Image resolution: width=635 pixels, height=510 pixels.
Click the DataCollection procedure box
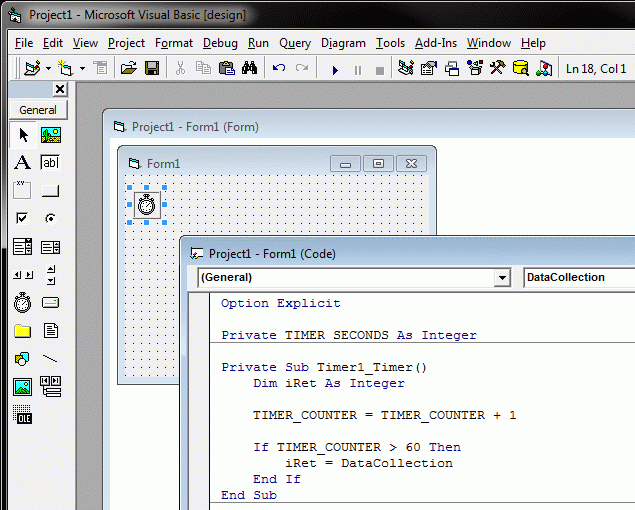[579, 277]
